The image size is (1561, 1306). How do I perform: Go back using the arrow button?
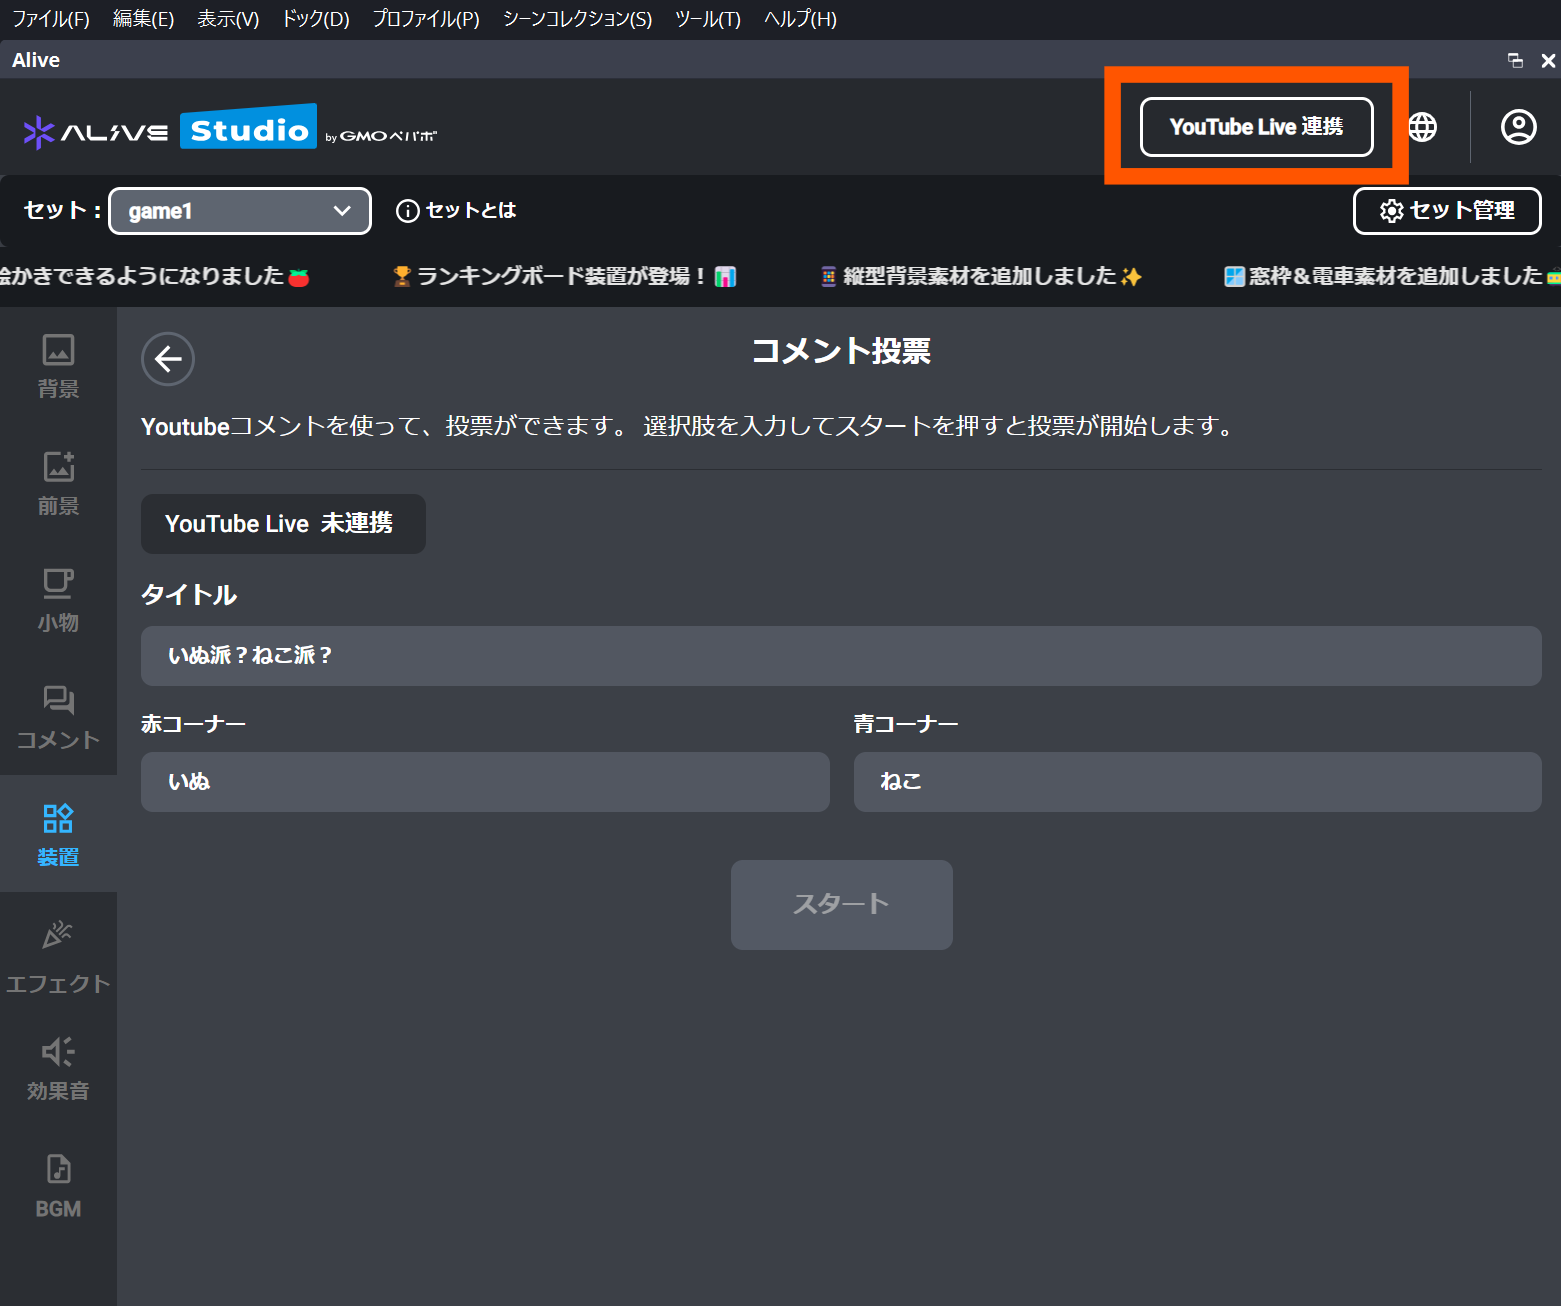[x=168, y=359]
